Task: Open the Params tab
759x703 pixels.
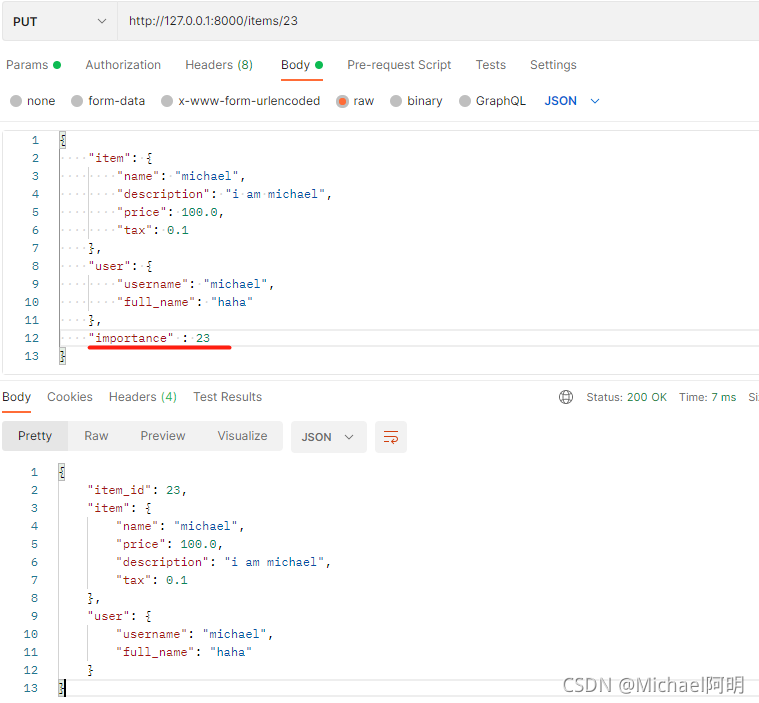Action: [33, 65]
